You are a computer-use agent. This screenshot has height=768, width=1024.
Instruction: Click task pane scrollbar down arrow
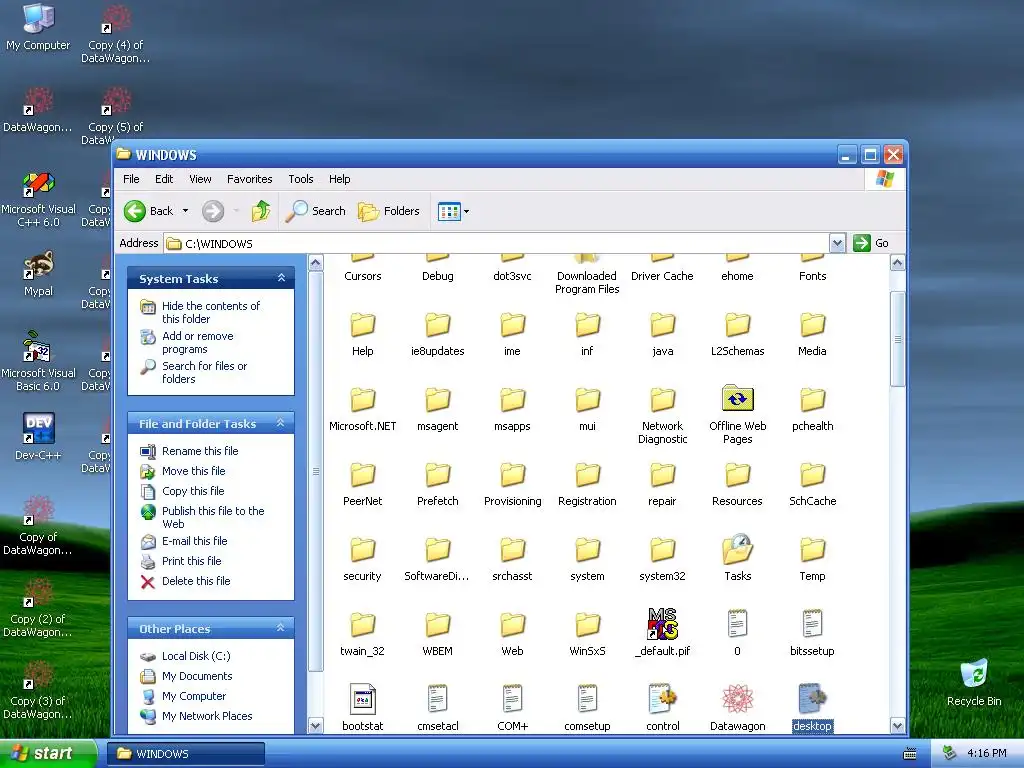(x=315, y=726)
